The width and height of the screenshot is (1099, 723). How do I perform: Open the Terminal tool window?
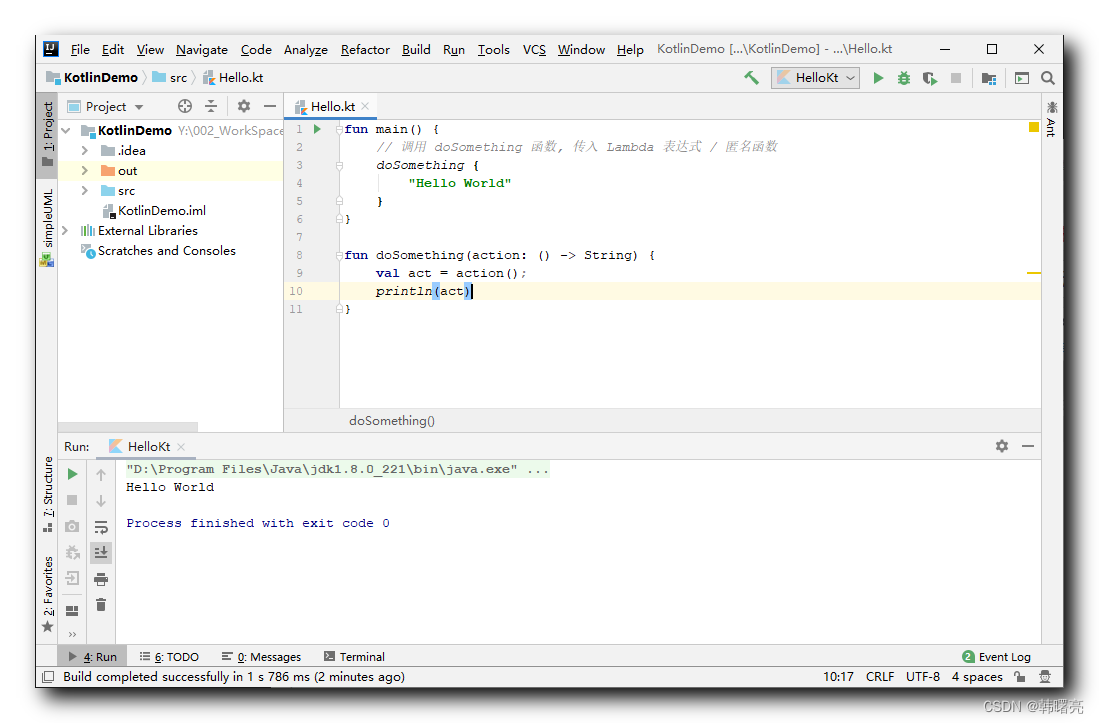click(354, 656)
